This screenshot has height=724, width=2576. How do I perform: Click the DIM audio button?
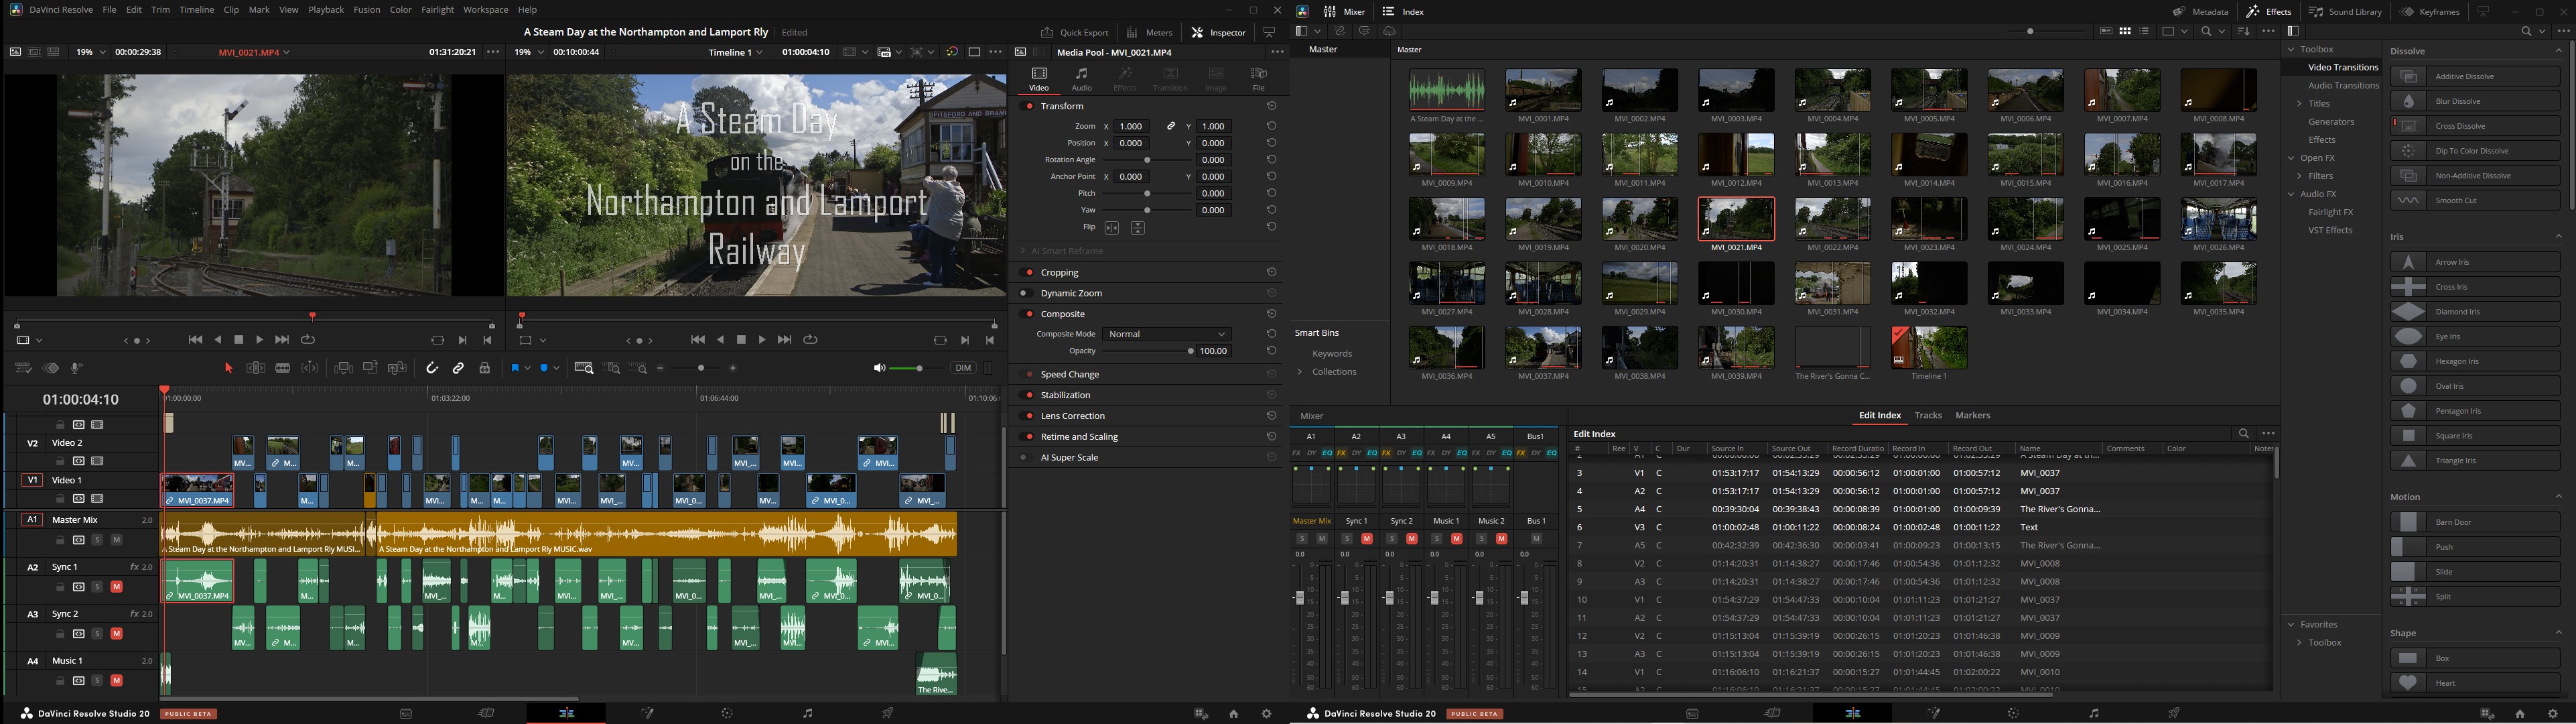963,368
